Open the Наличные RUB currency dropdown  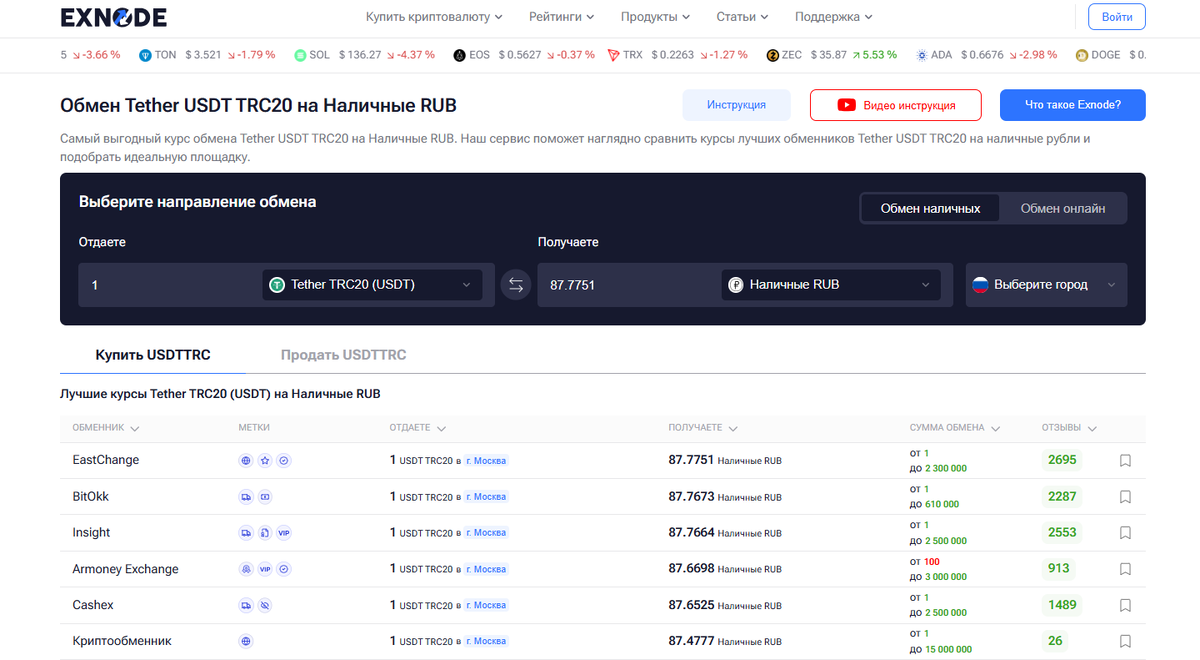831,285
